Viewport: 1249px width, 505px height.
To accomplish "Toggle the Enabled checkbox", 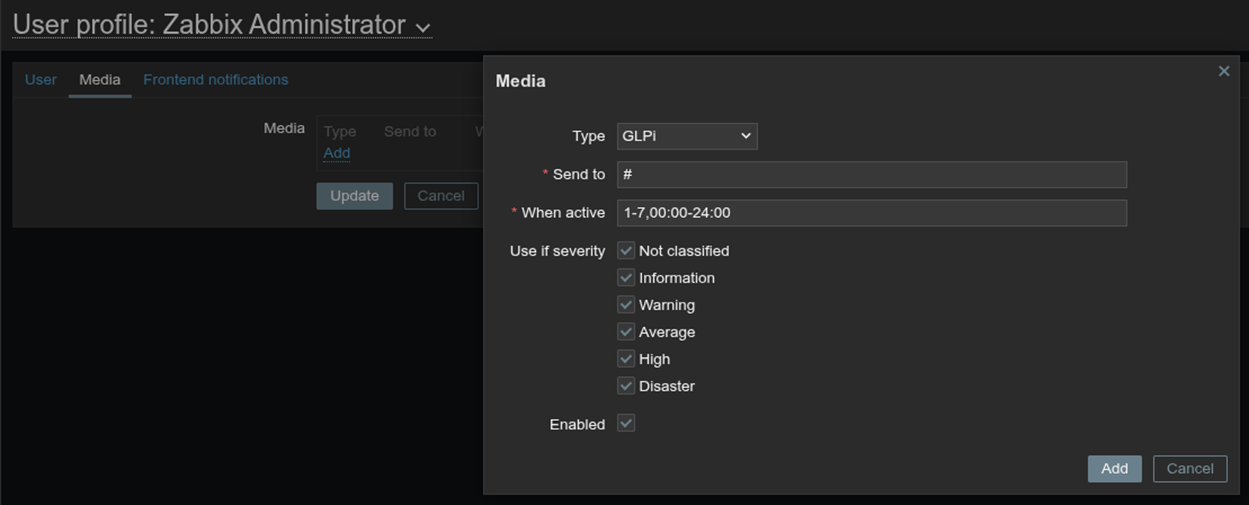I will click(x=626, y=423).
